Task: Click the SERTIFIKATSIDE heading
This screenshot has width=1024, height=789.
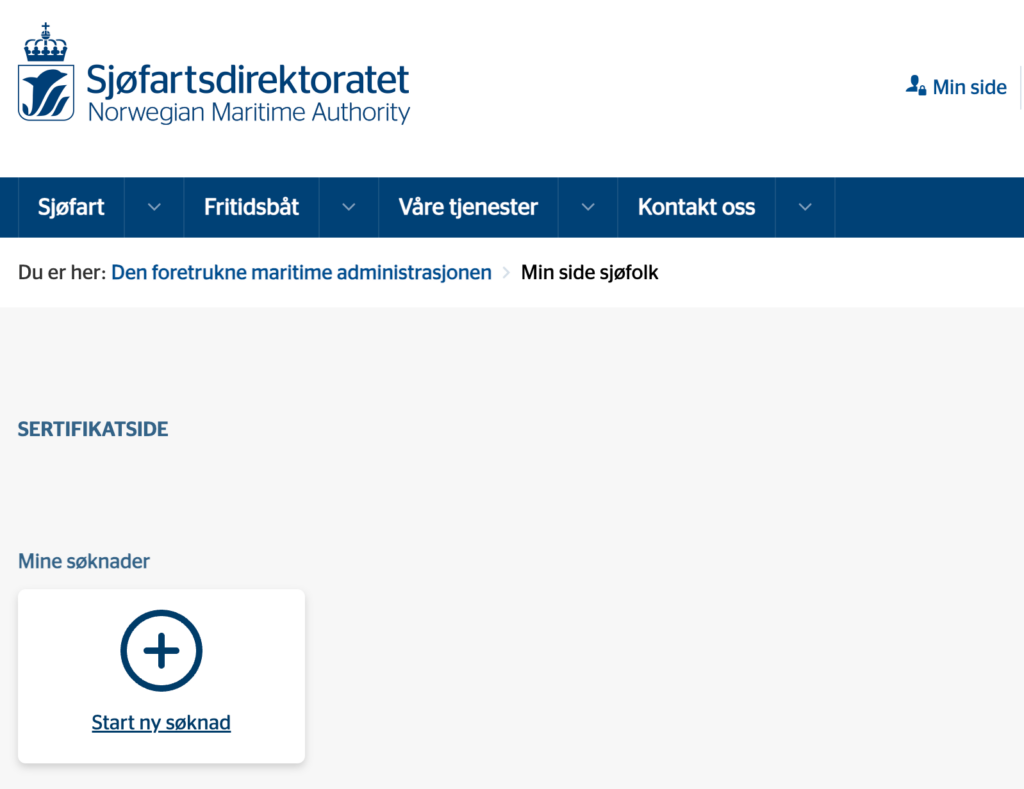Action: [93, 429]
